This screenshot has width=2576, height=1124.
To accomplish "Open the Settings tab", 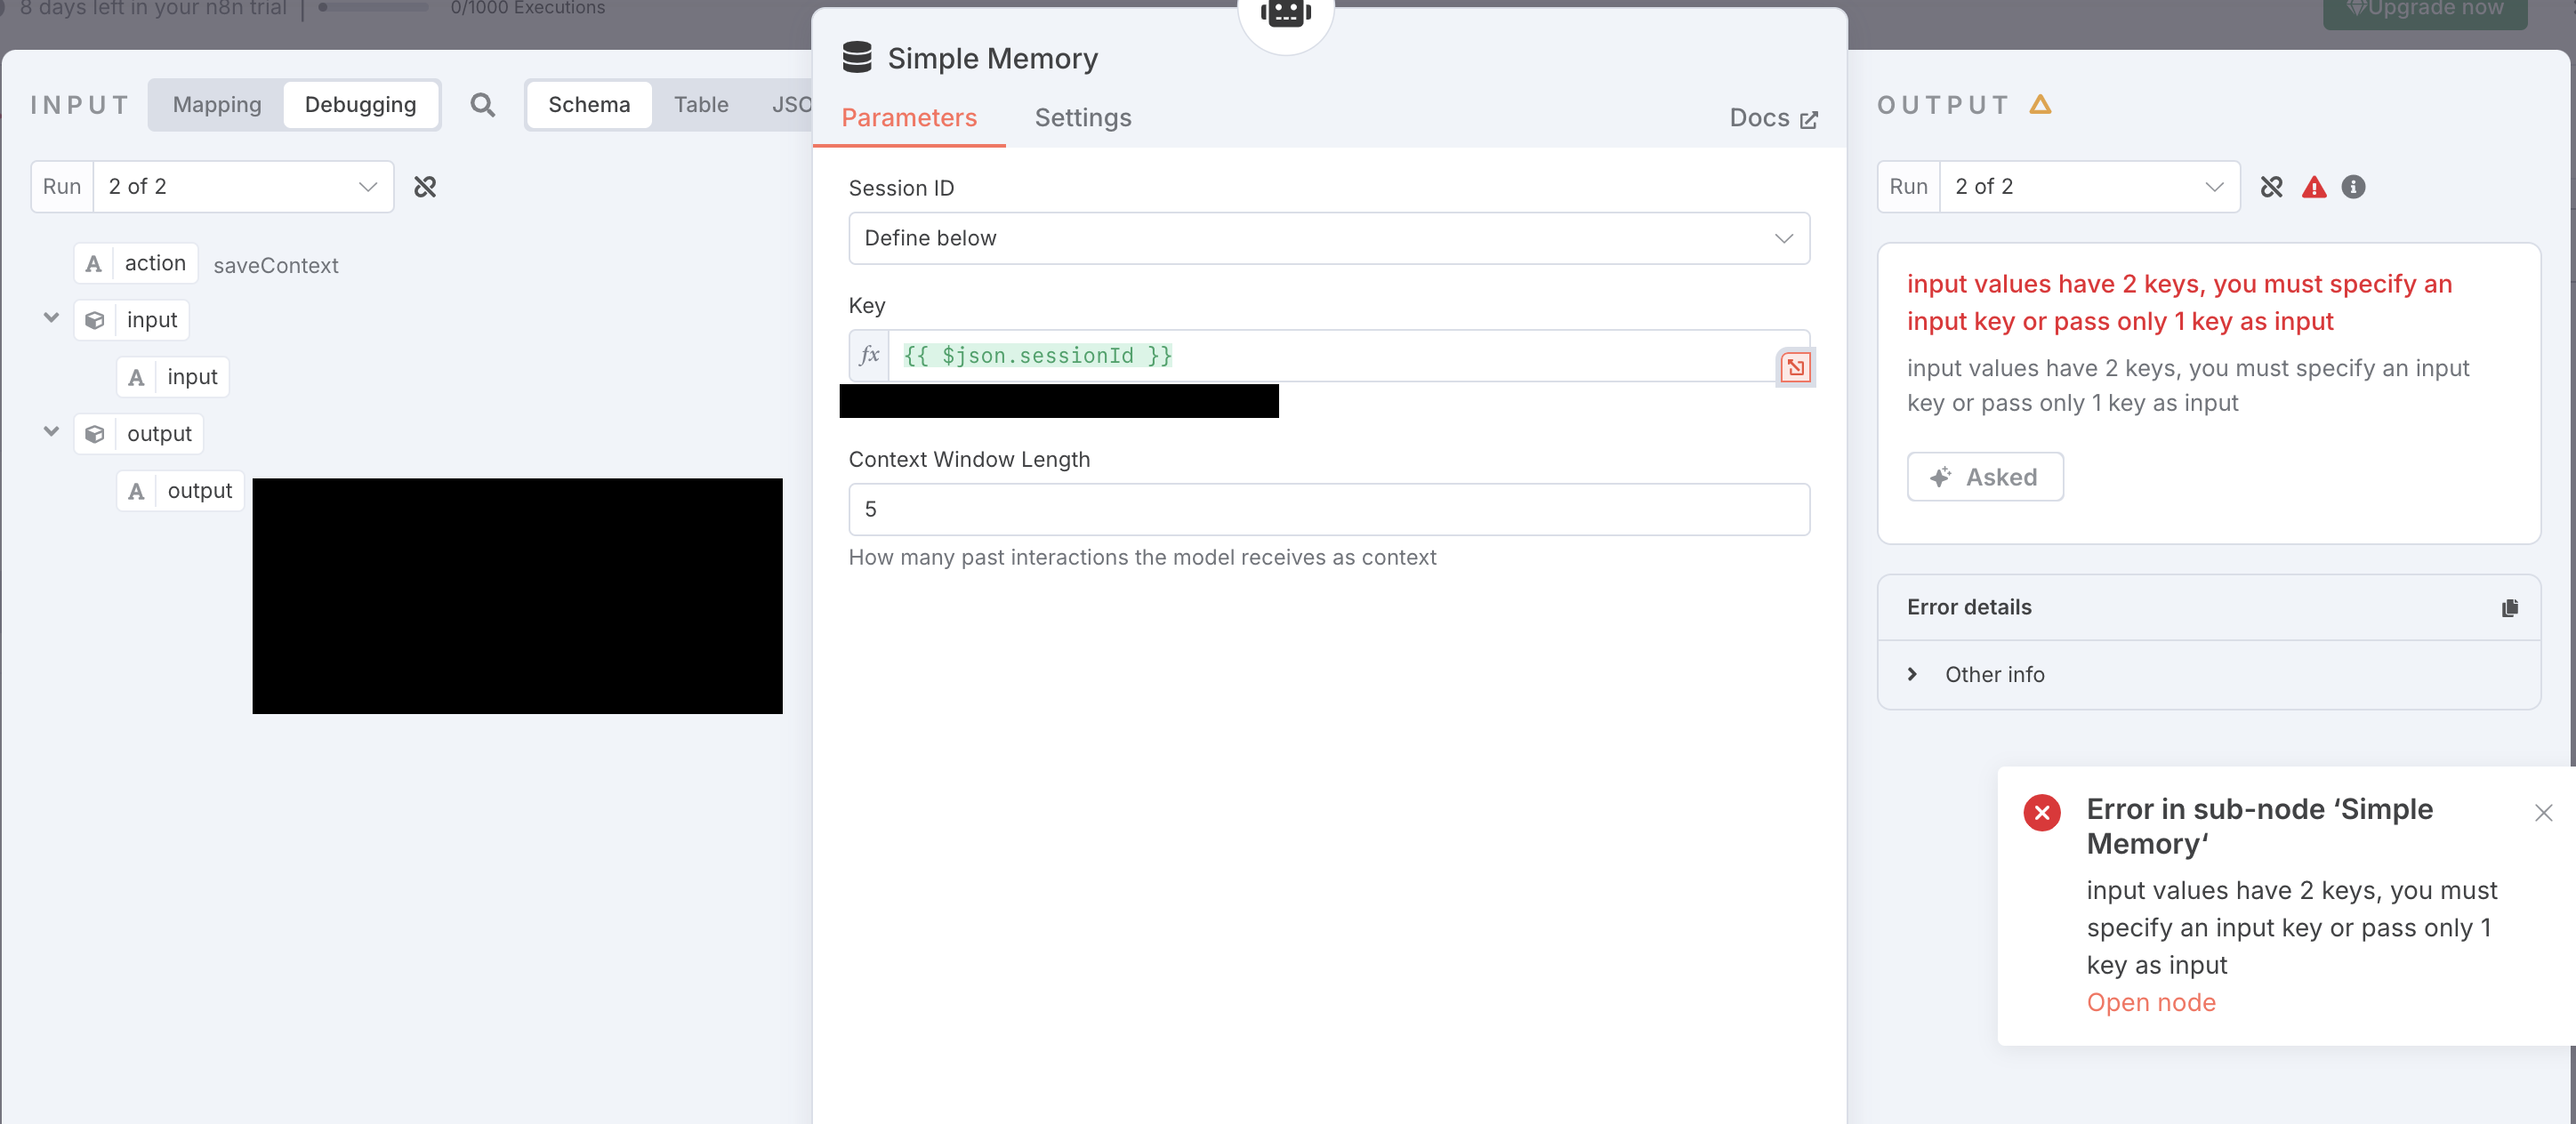I will tap(1082, 118).
